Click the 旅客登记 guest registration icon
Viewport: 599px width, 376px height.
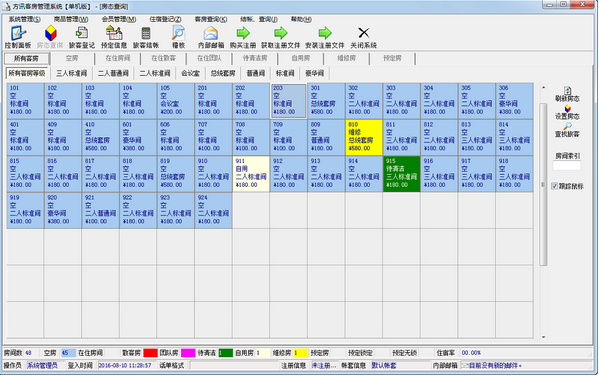point(81,33)
